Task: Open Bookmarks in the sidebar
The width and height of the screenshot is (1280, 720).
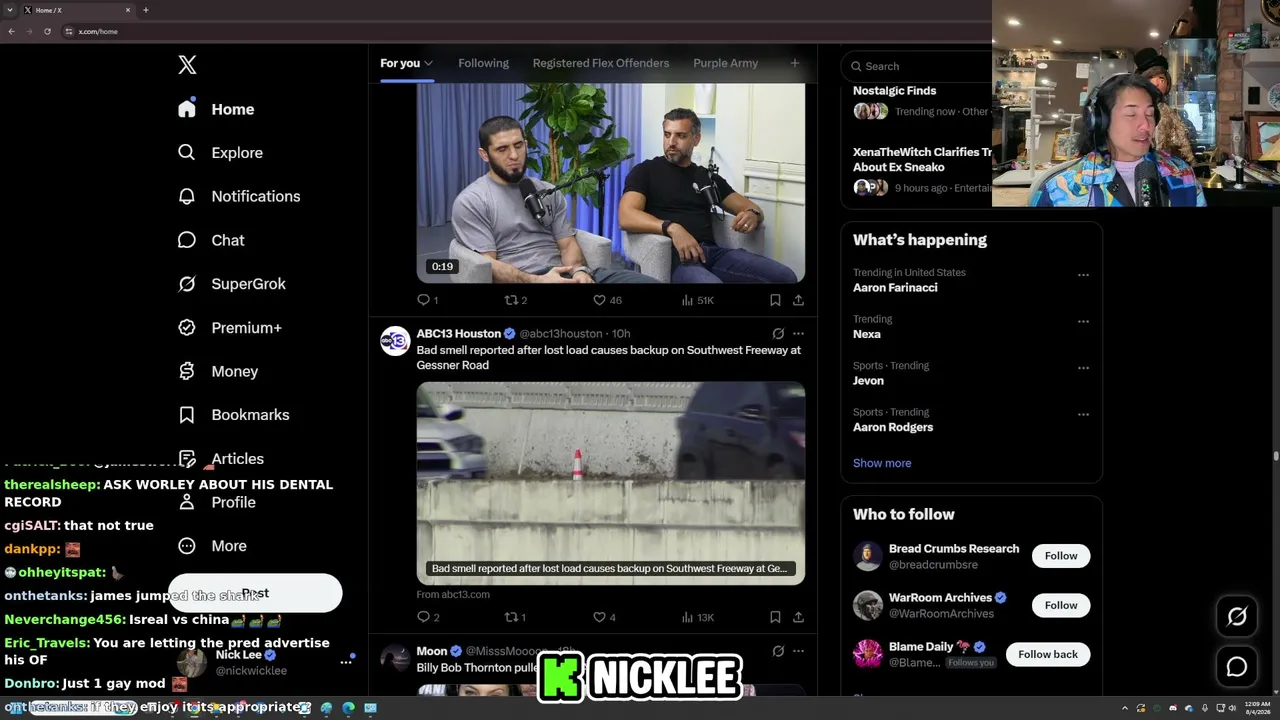Action: point(234,415)
